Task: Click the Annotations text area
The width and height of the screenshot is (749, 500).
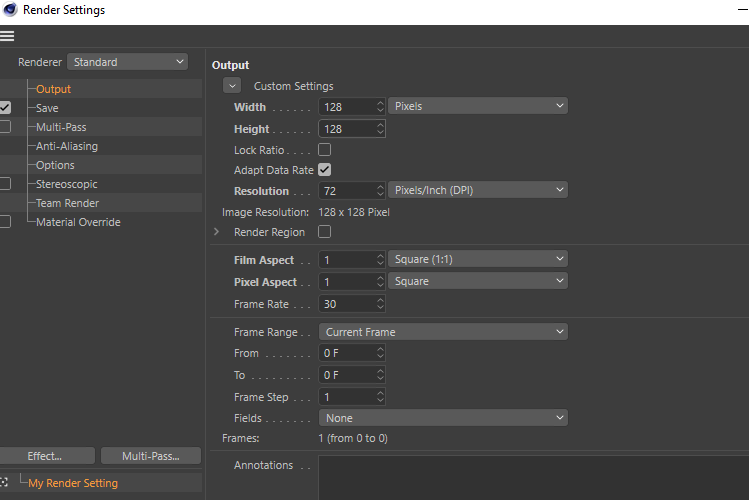Action: pyautogui.click(x=534, y=478)
